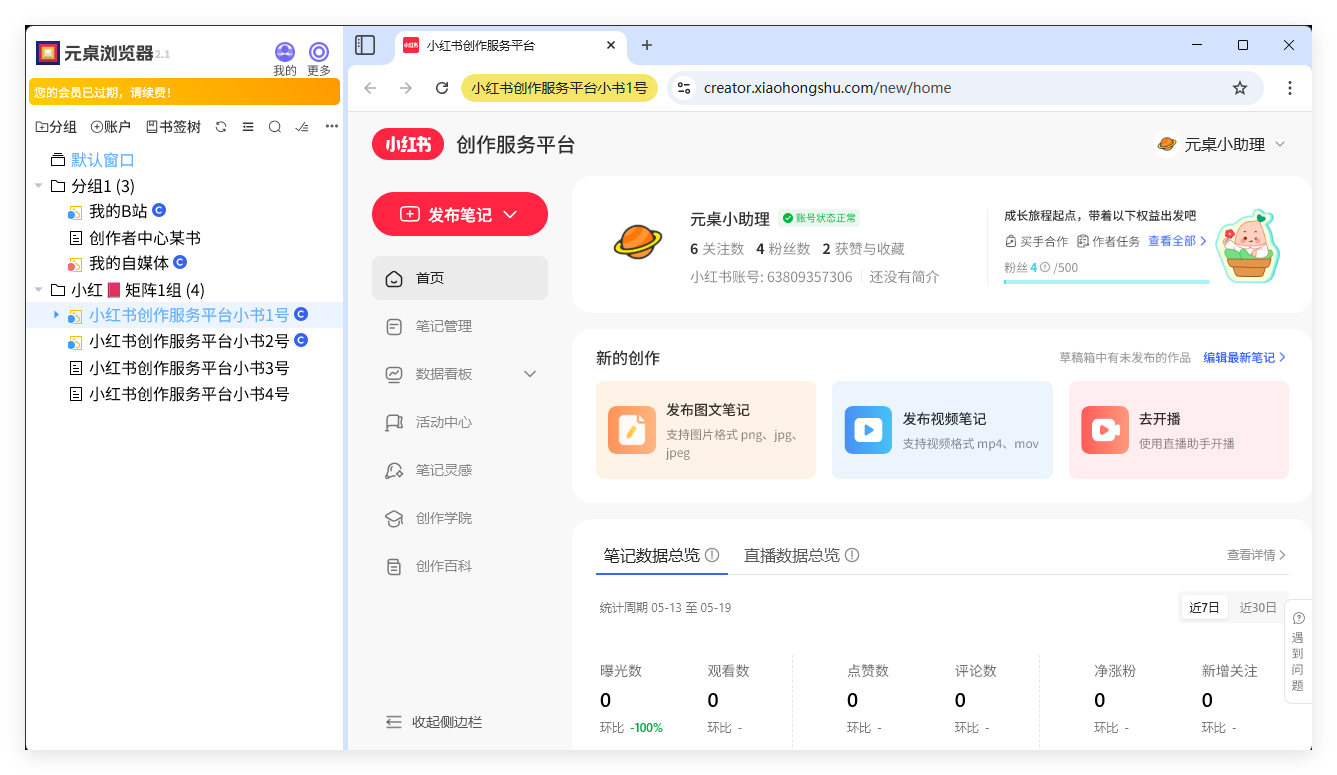Click the site info icon in the address bar
Viewport: 1337px width, 775px height.
pos(684,88)
